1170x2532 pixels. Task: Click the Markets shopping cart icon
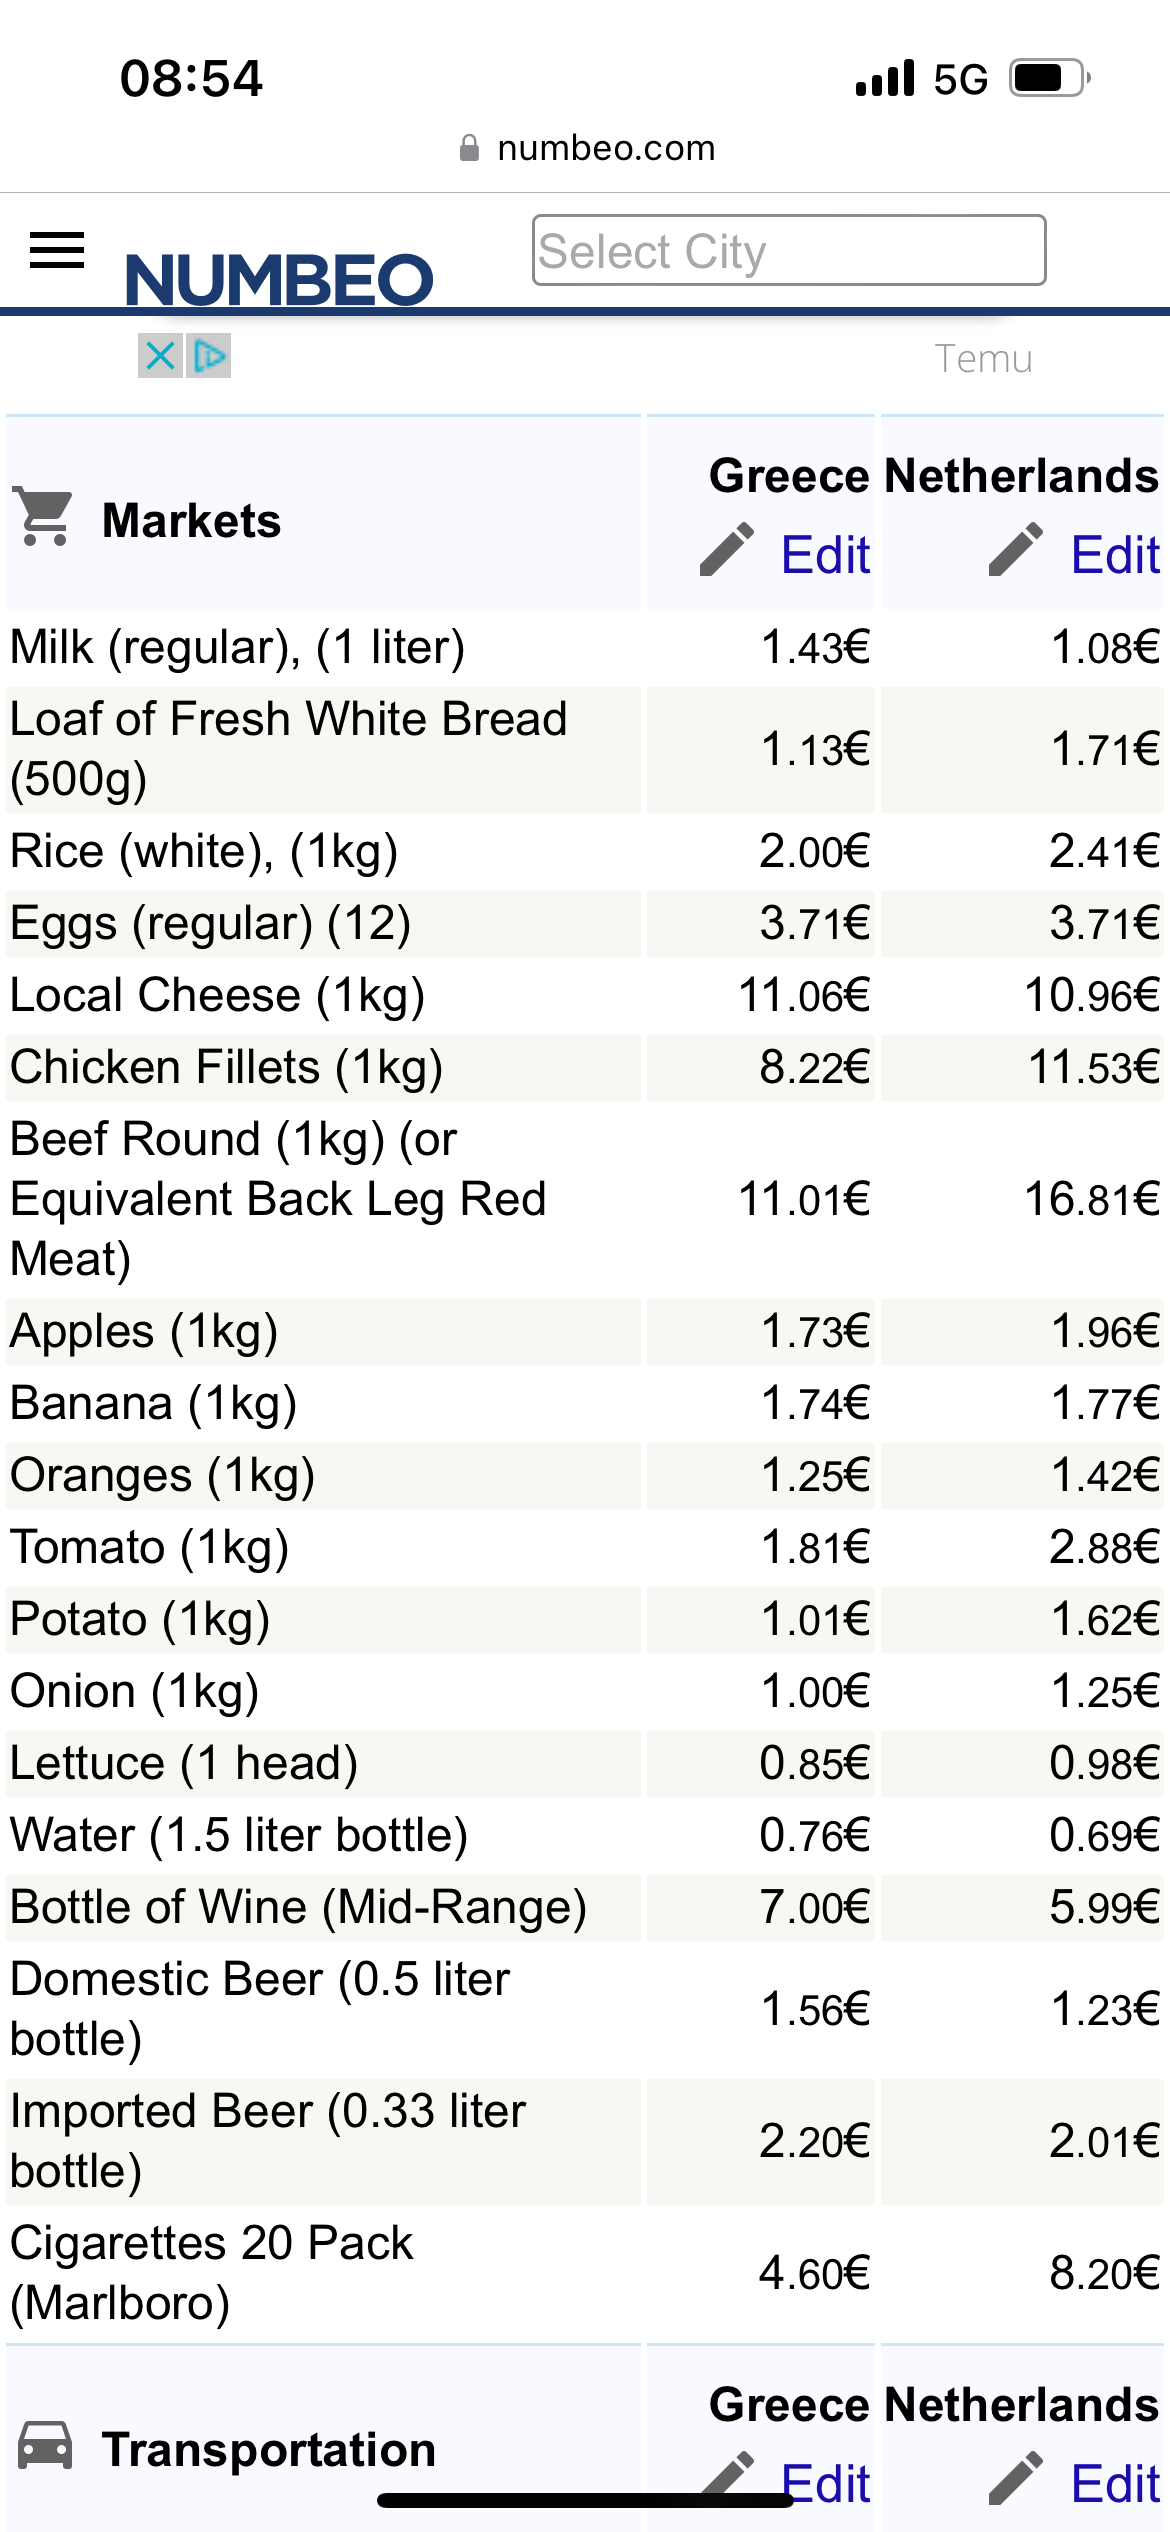(x=45, y=517)
